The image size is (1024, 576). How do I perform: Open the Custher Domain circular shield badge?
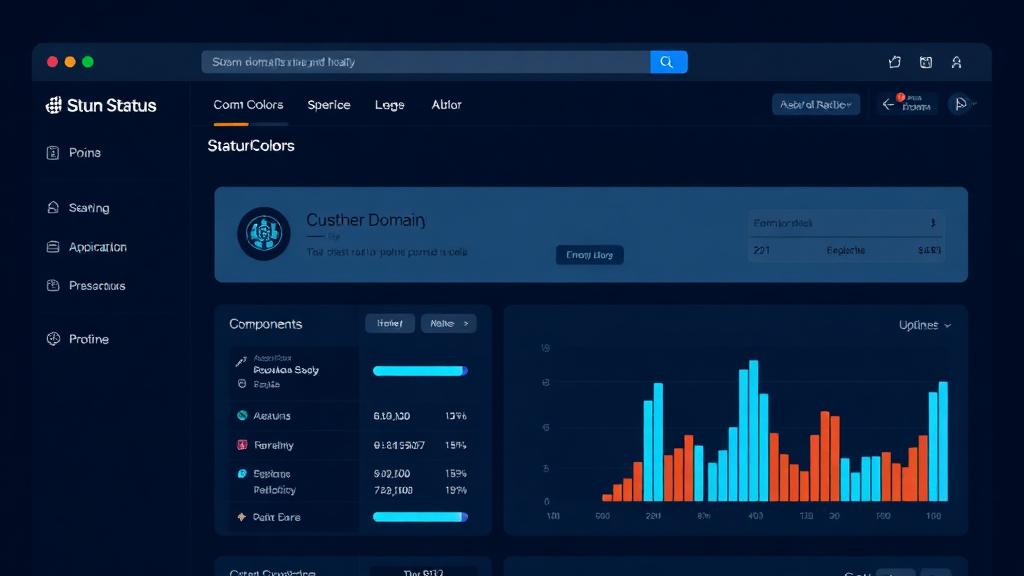pyautogui.click(x=263, y=234)
